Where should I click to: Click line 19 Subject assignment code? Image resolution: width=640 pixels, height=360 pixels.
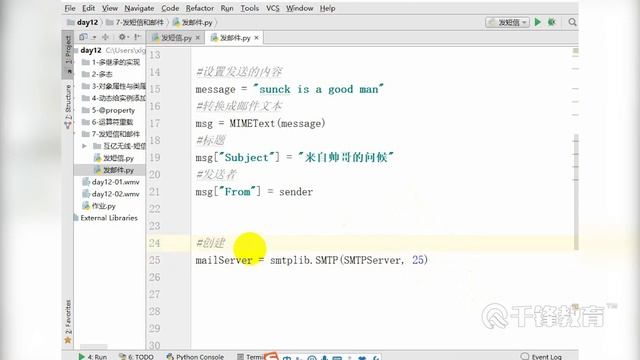(x=294, y=157)
